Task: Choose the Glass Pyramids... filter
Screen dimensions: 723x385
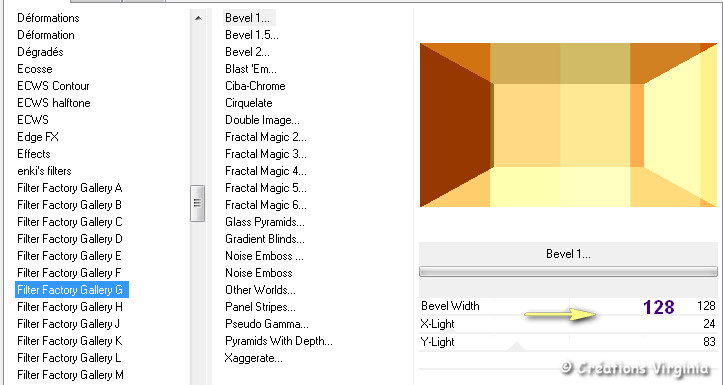Action: tap(265, 222)
